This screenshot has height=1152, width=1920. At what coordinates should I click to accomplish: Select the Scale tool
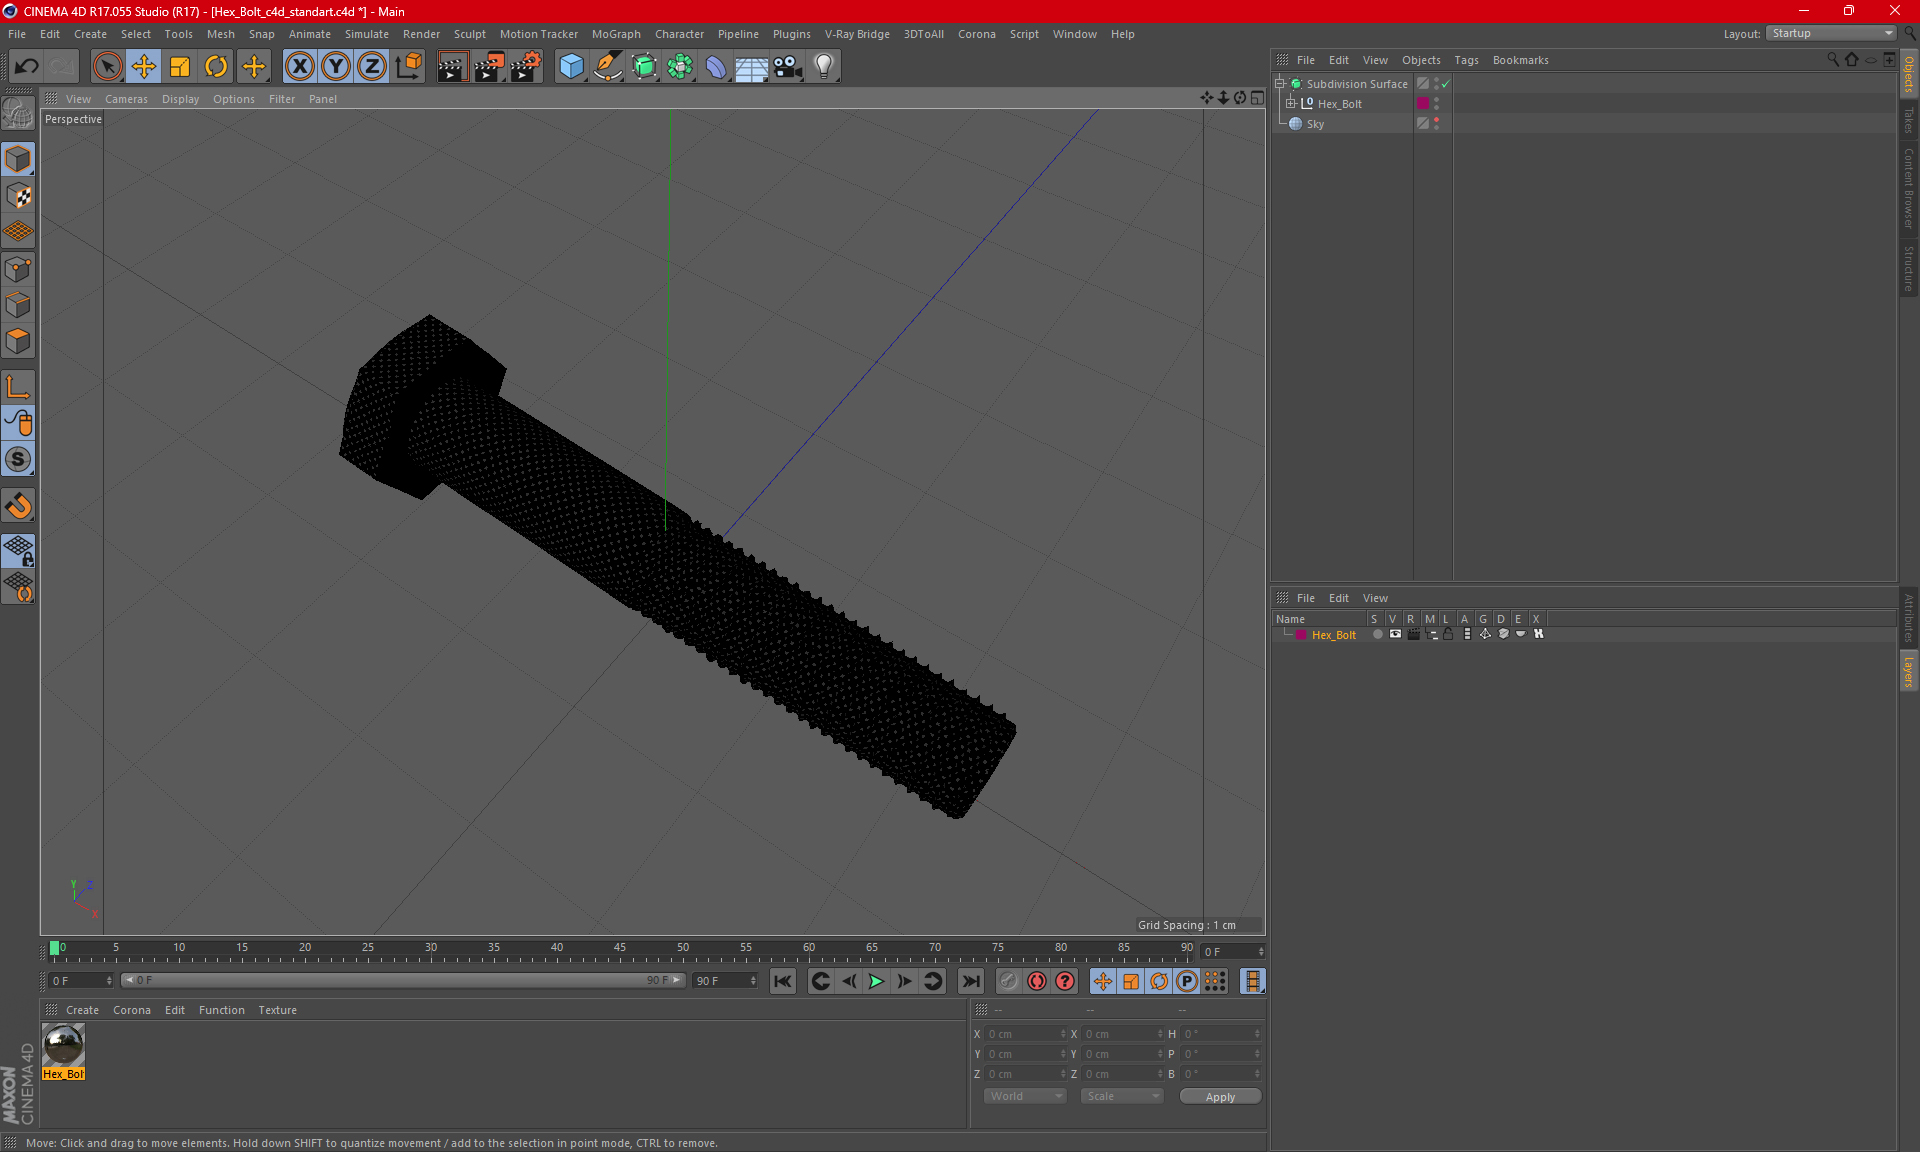(180, 67)
